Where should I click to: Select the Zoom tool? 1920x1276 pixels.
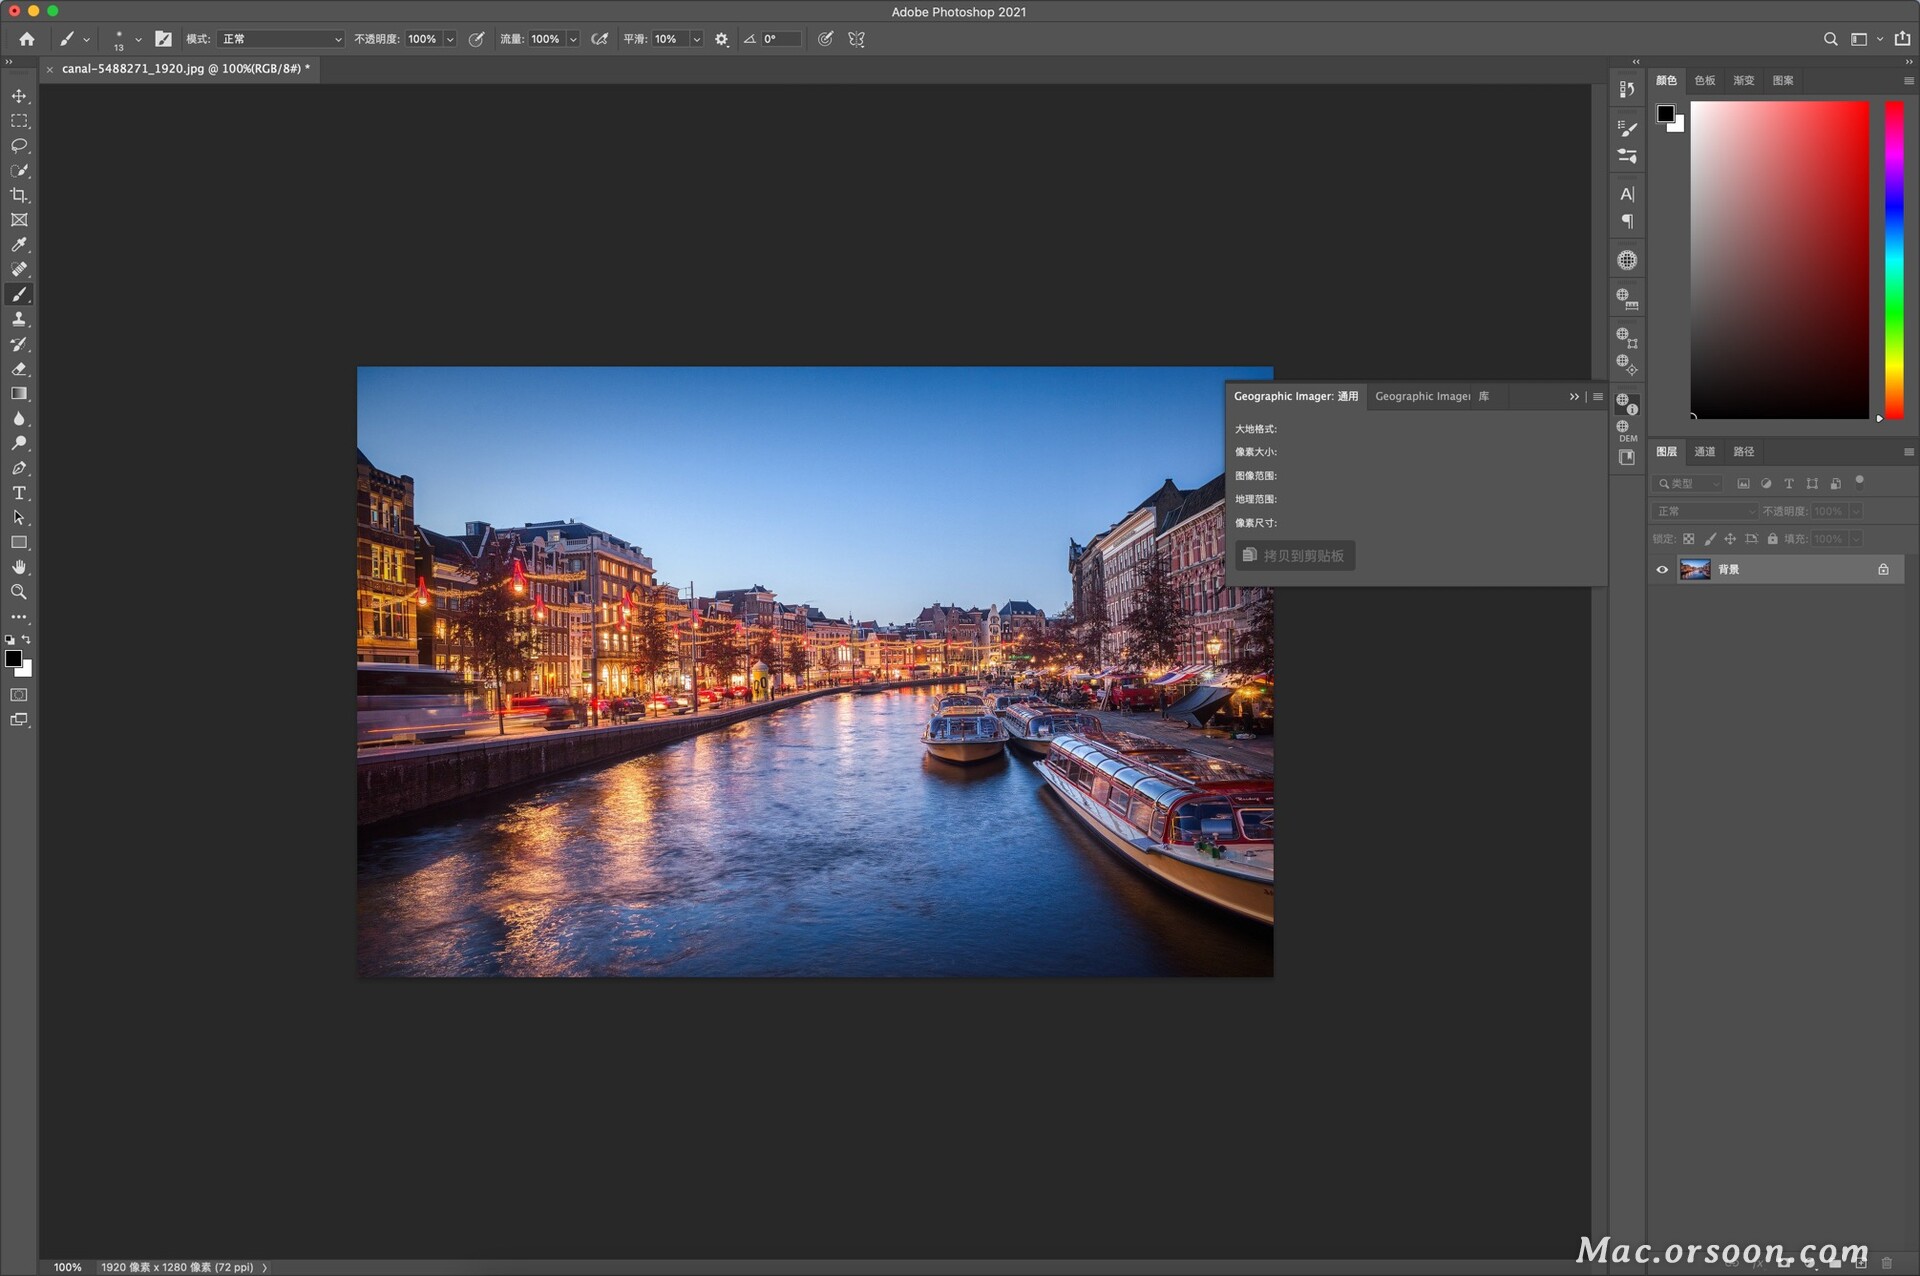19,592
